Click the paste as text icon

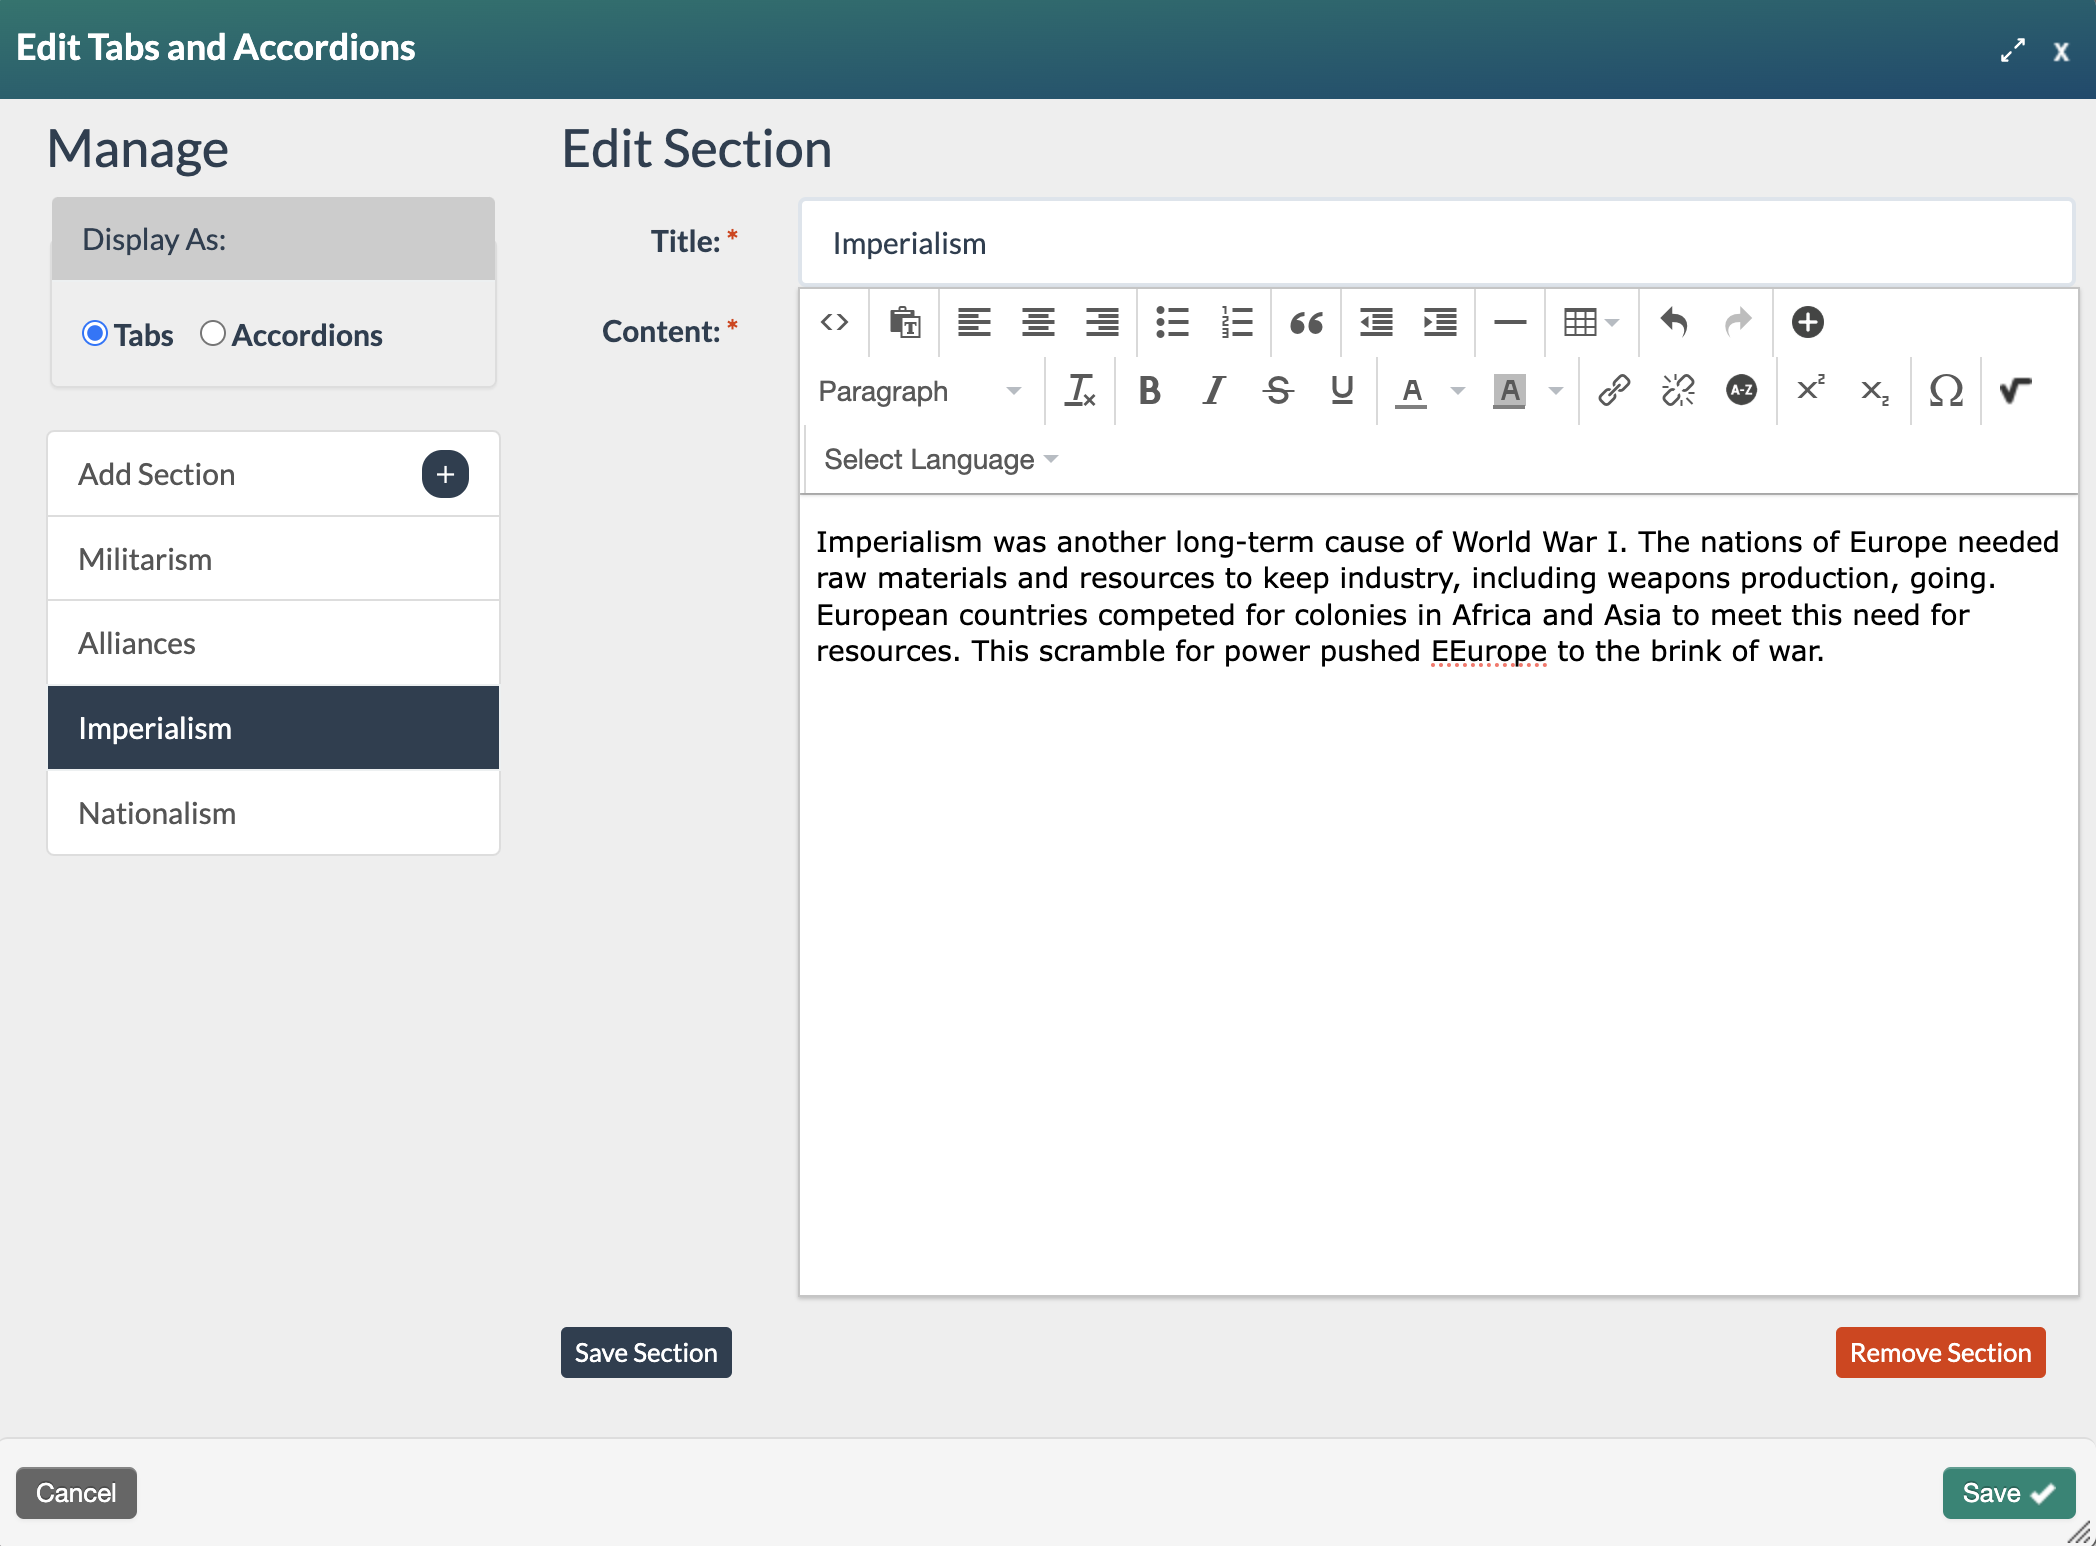(x=905, y=322)
